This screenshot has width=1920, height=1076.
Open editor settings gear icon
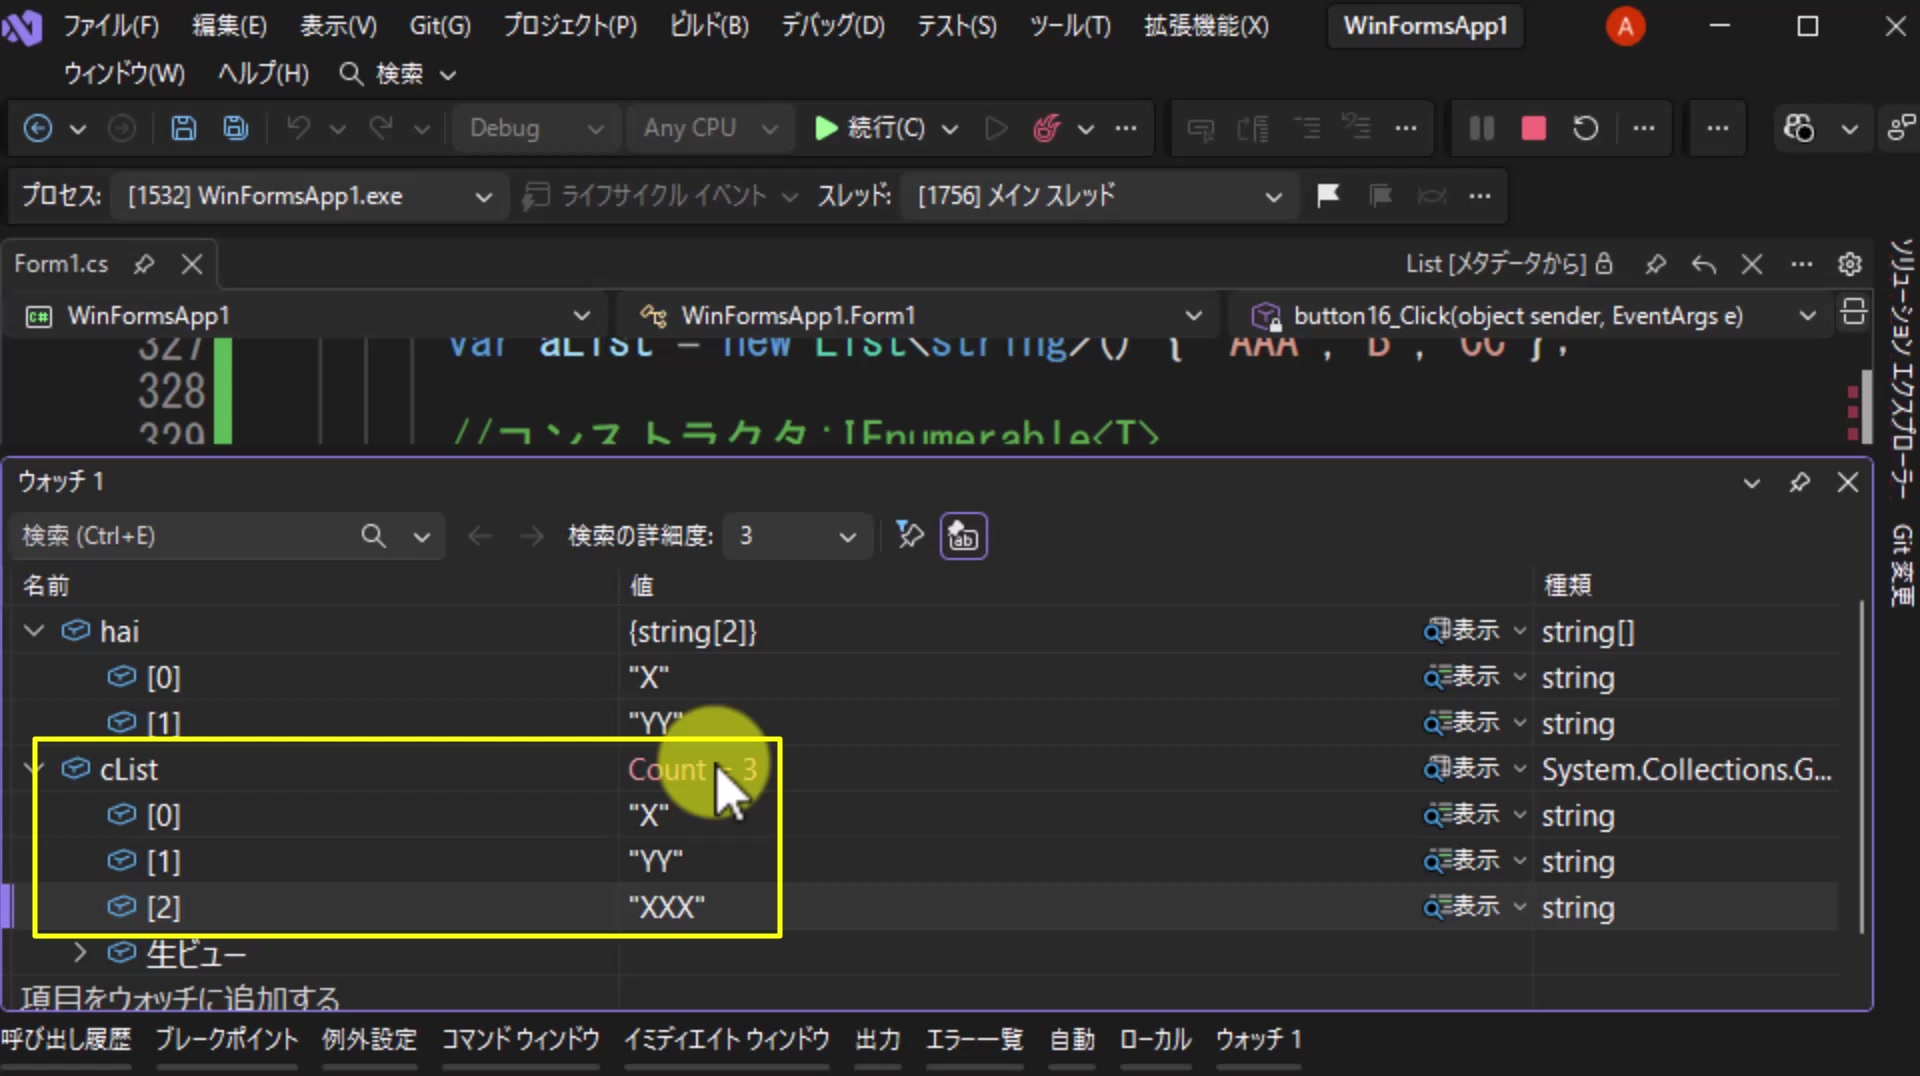pos(1850,264)
